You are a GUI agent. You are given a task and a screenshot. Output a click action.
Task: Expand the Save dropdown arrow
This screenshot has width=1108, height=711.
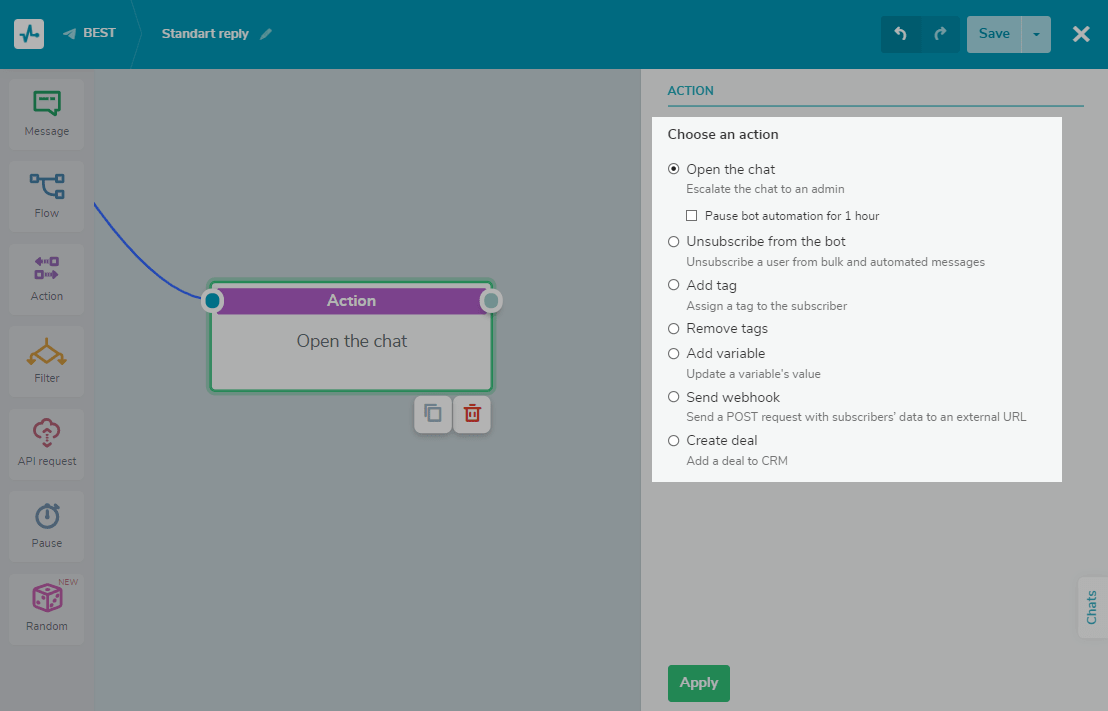(x=1036, y=34)
